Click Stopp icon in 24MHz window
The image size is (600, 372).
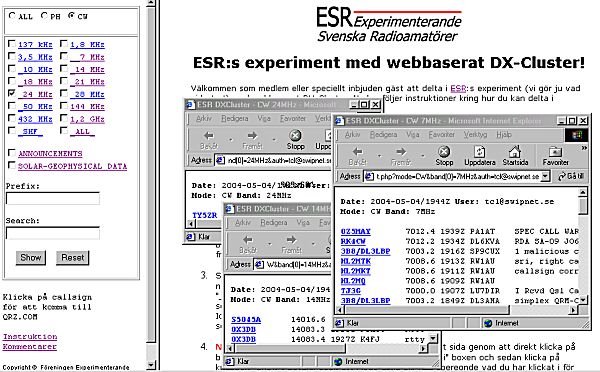295,135
